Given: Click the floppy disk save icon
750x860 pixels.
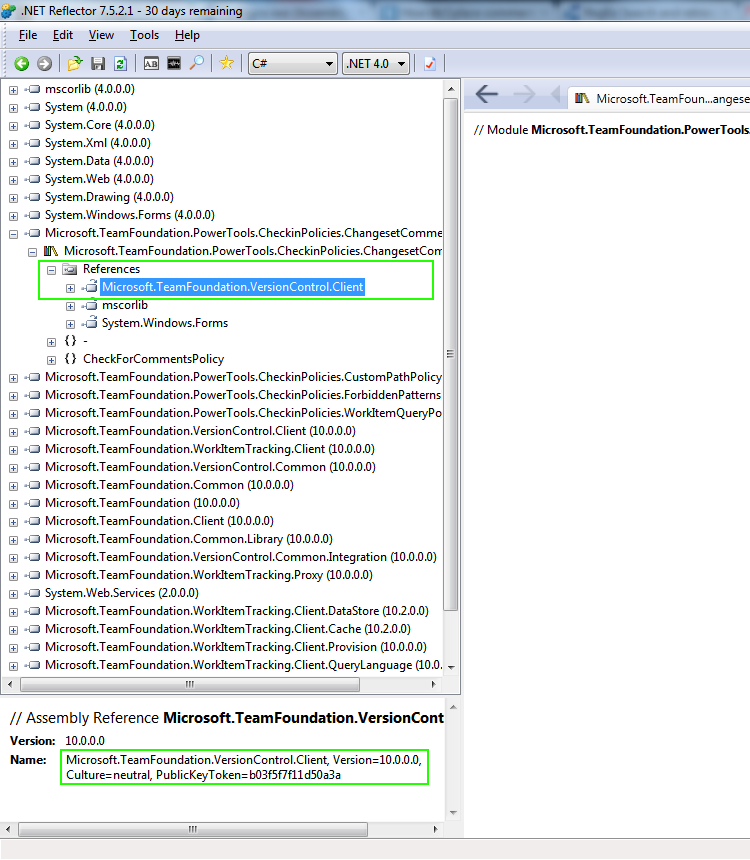Looking at the screenshot, I should pos(98,64).
